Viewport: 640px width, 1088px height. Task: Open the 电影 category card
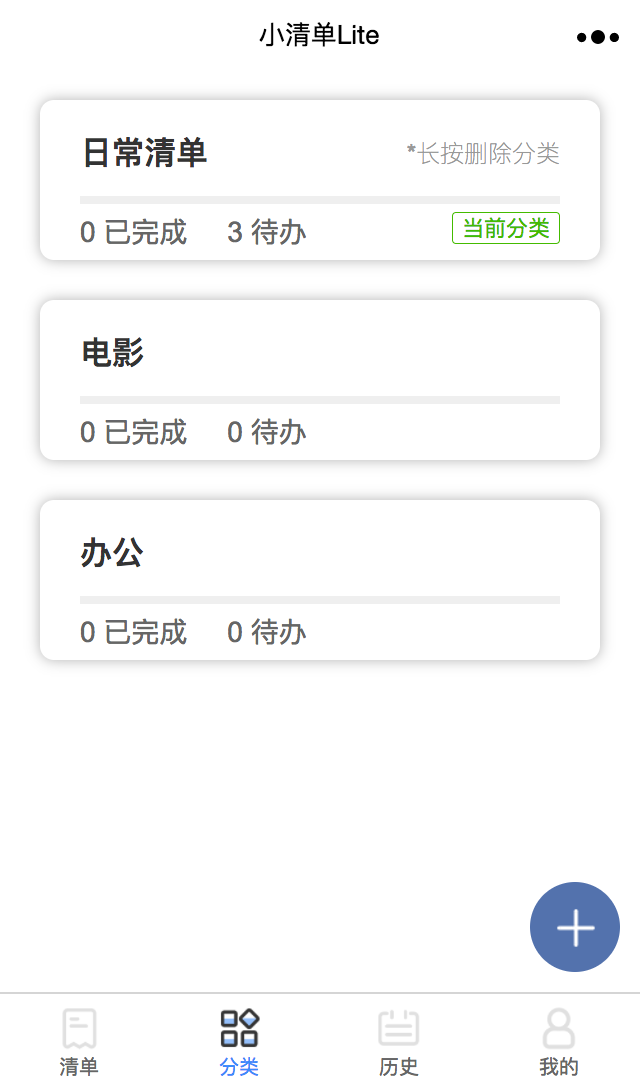coord(320,380)
